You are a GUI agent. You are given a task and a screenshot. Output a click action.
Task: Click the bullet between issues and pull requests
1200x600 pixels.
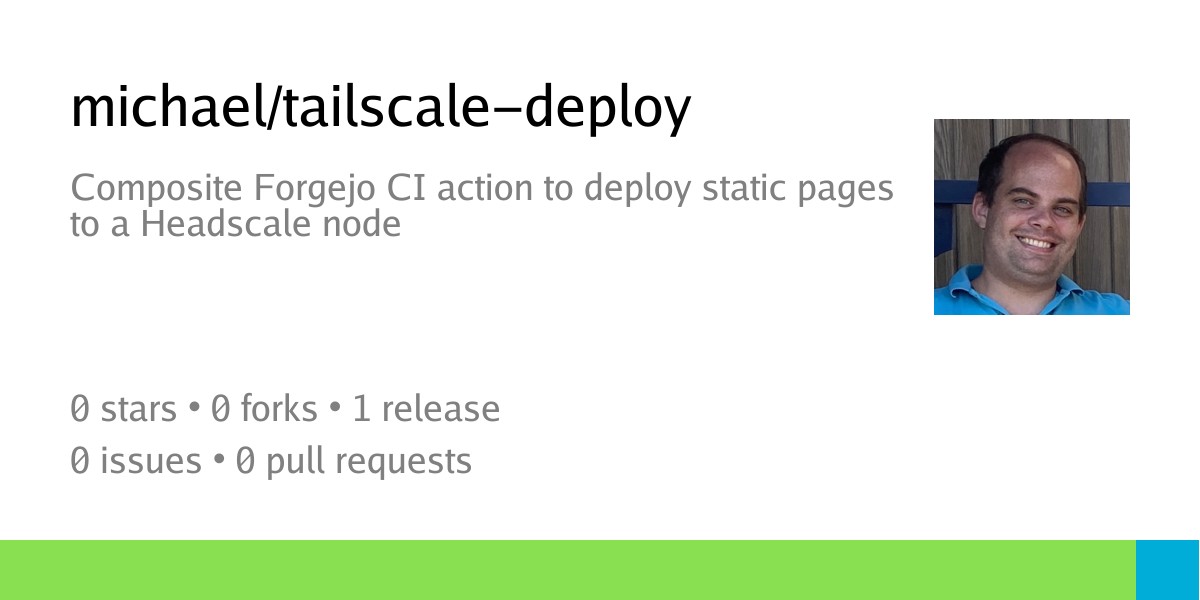click(219, 462)
